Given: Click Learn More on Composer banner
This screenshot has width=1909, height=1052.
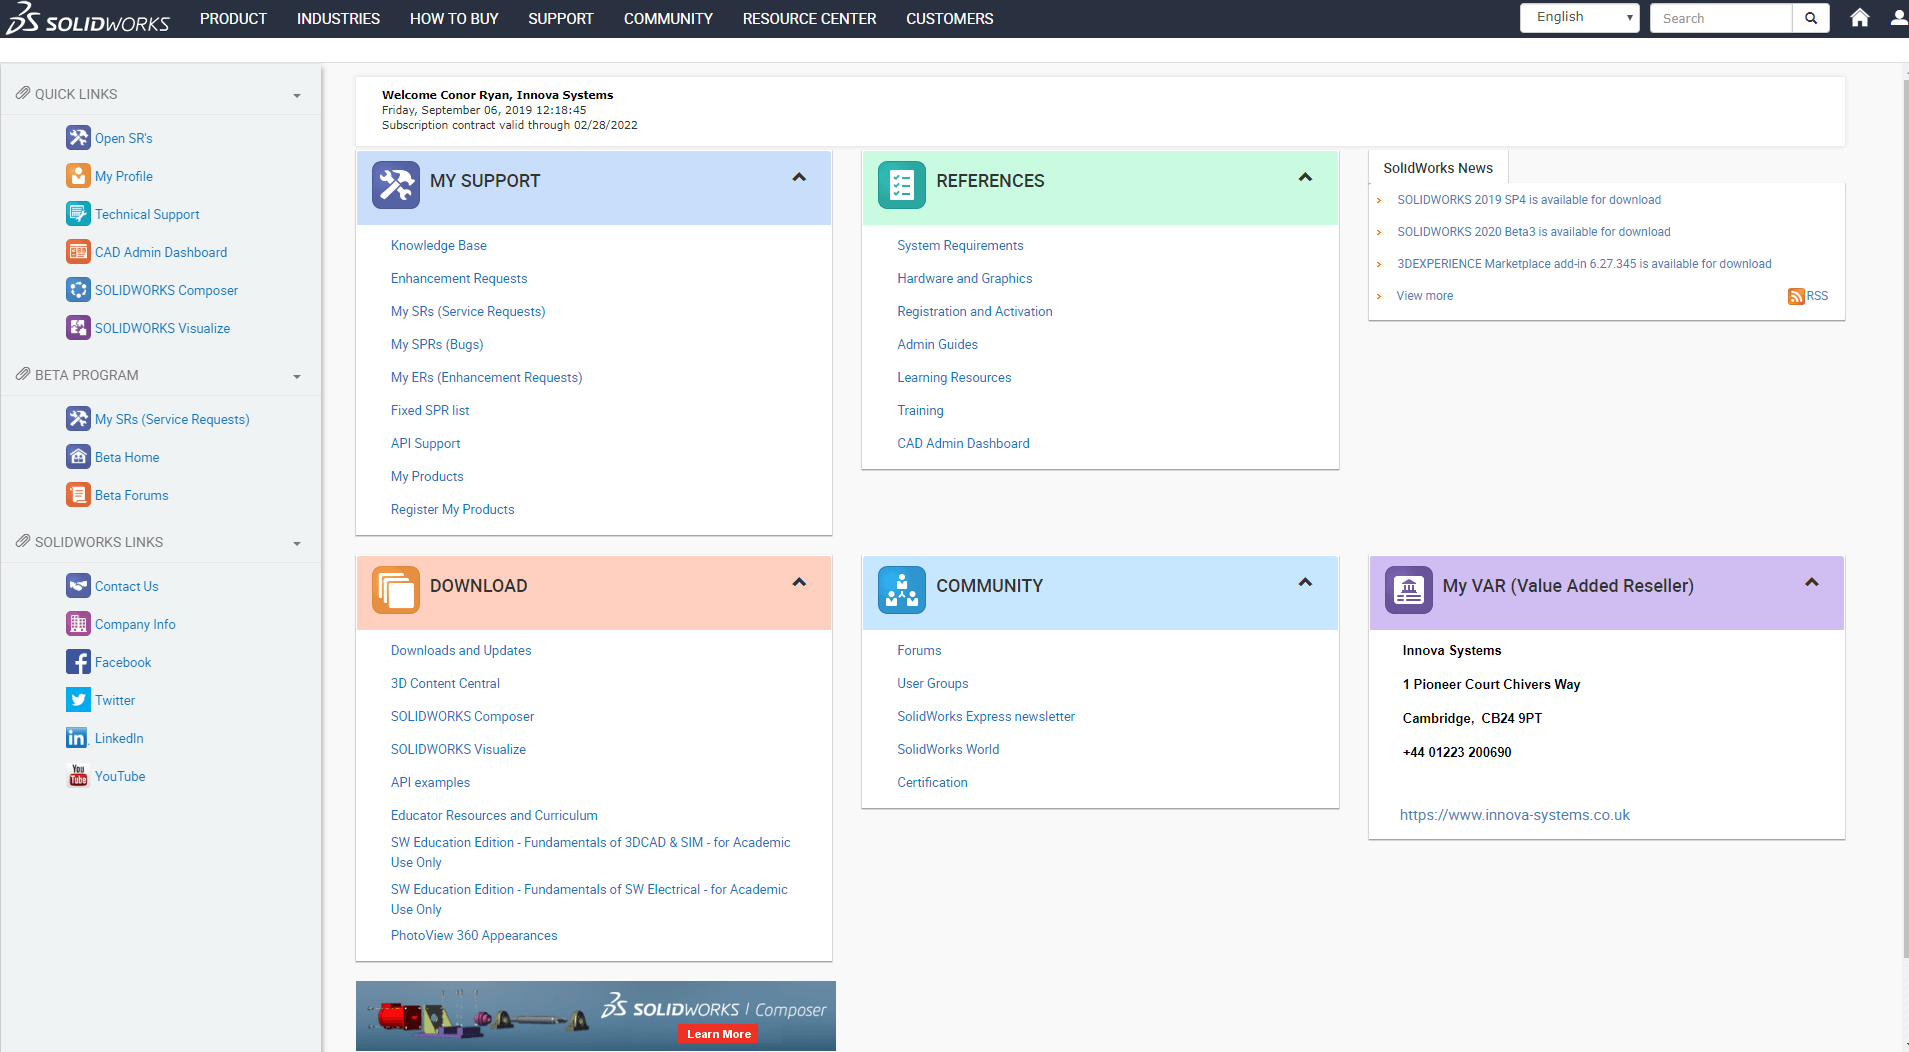Looking at the screenshot, I should (x=718, y=1034).
